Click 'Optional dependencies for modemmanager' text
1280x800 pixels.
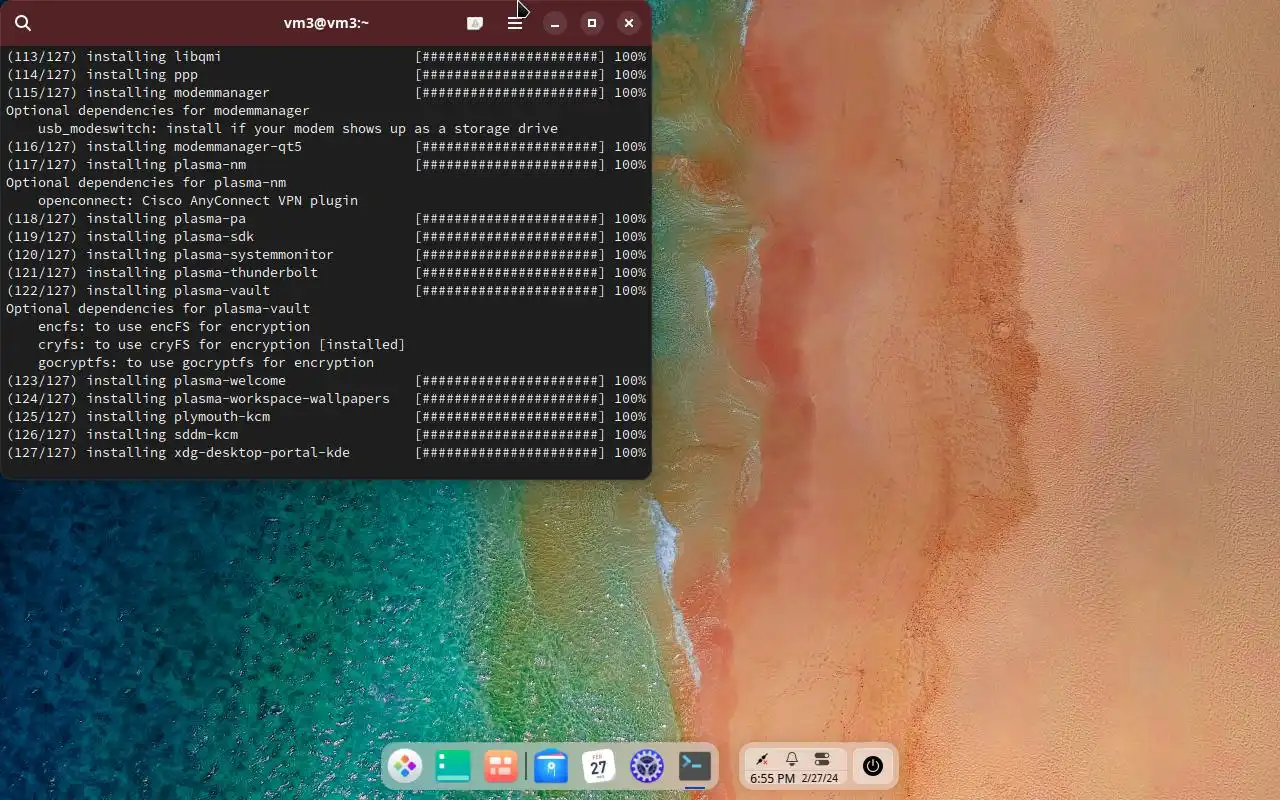click(158, 111)
